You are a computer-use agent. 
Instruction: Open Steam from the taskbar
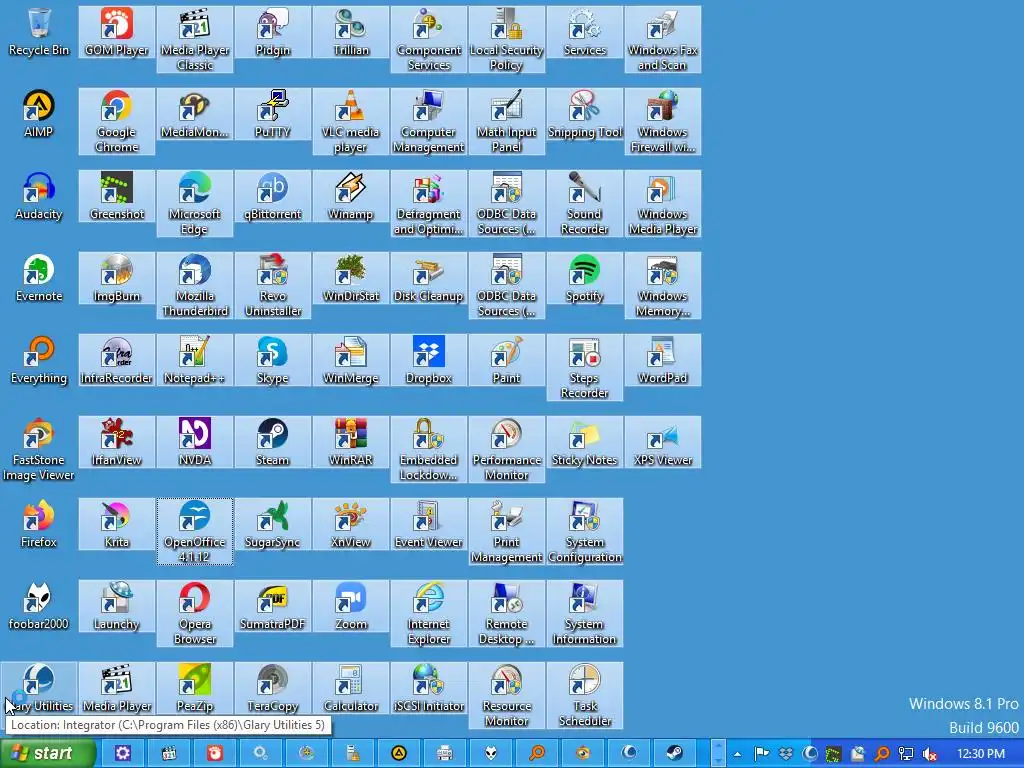point(675,753)
